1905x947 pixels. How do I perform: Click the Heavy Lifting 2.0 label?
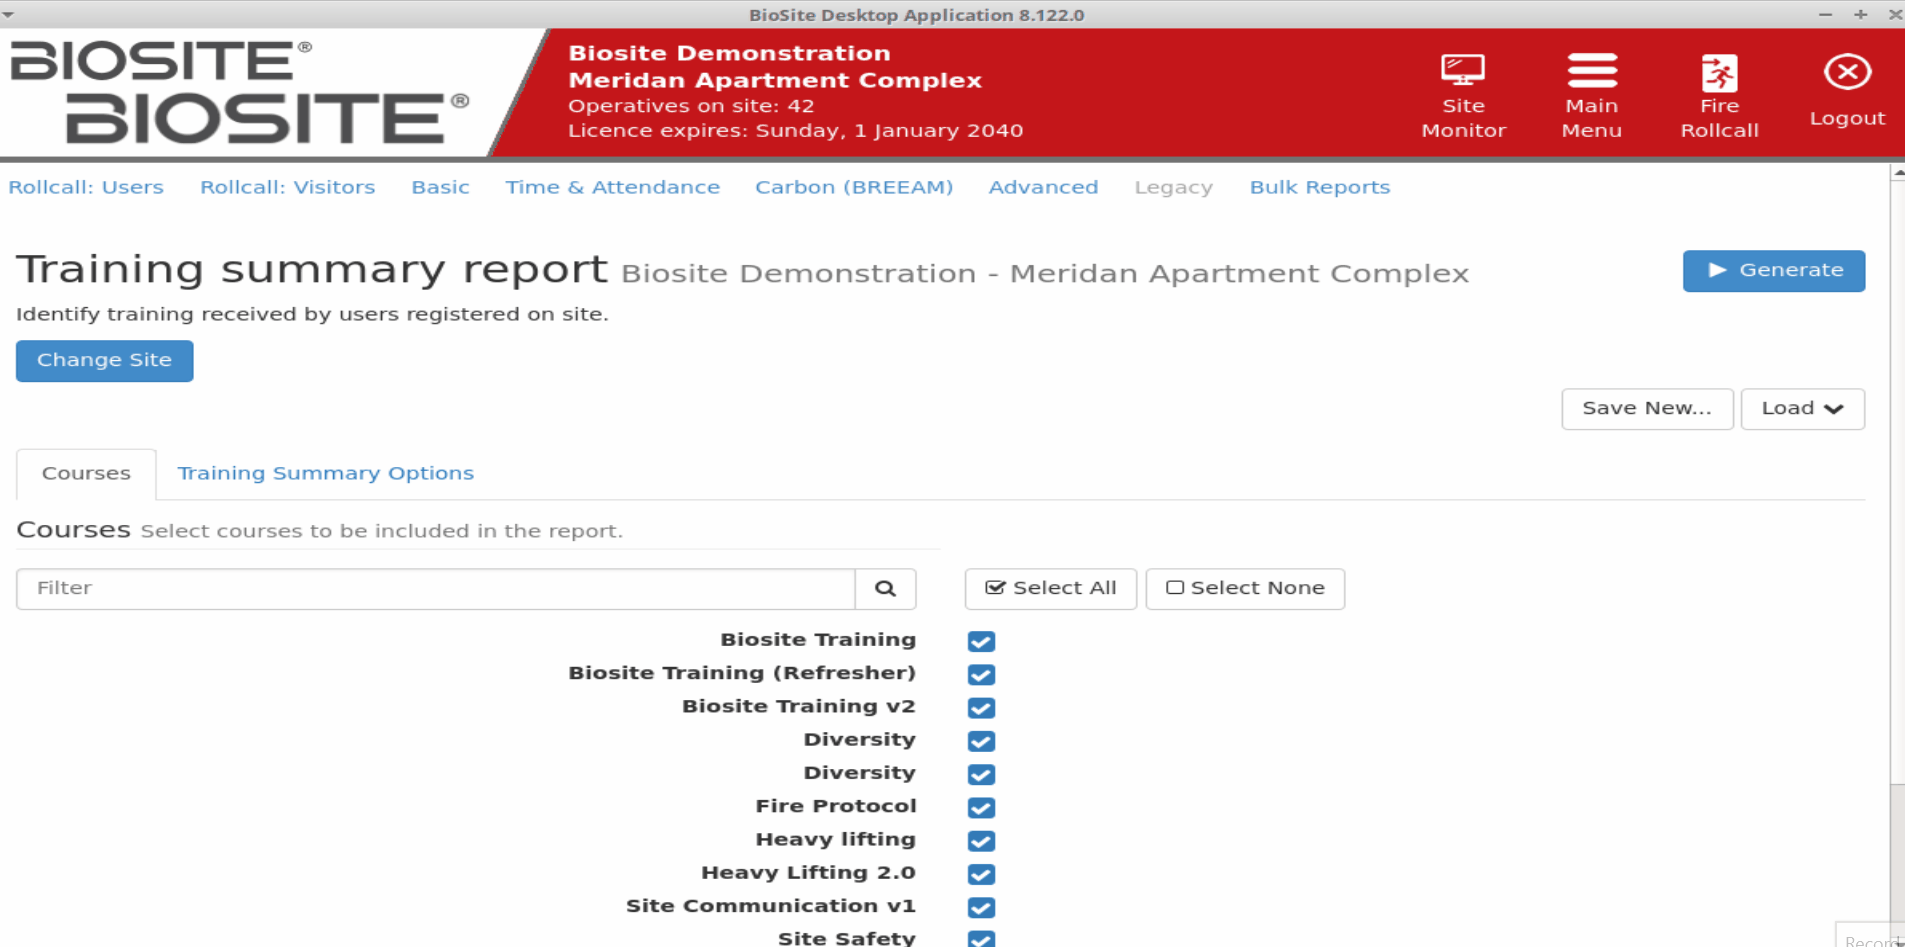(x=808, y=873)
